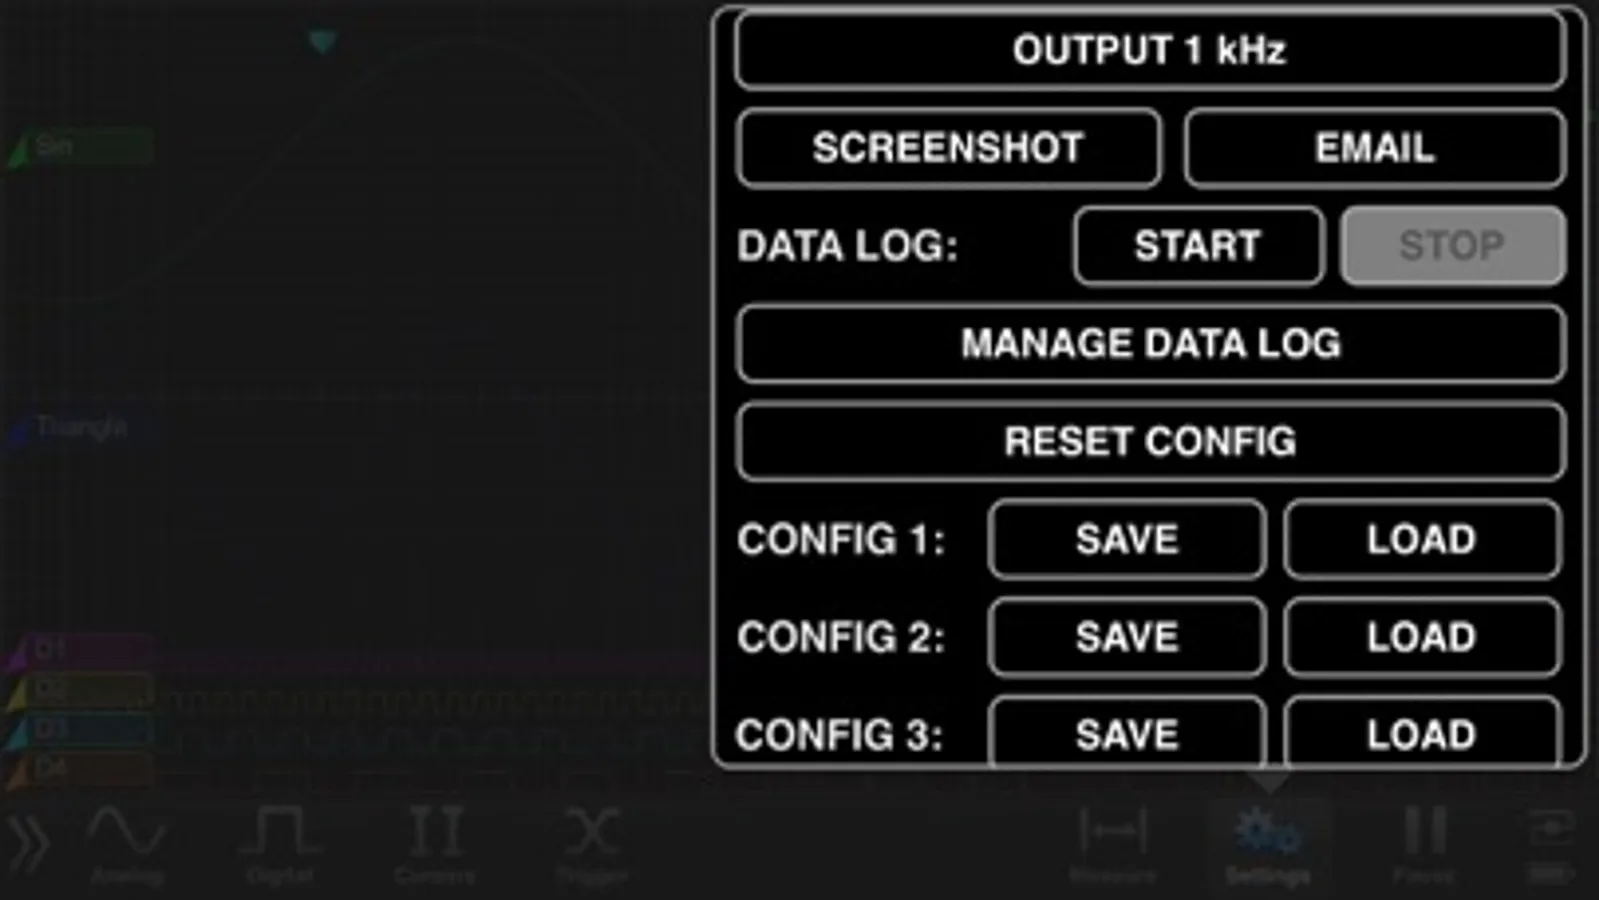
Task: LOAD CONFIG 2
Action: click(1422, 637)
